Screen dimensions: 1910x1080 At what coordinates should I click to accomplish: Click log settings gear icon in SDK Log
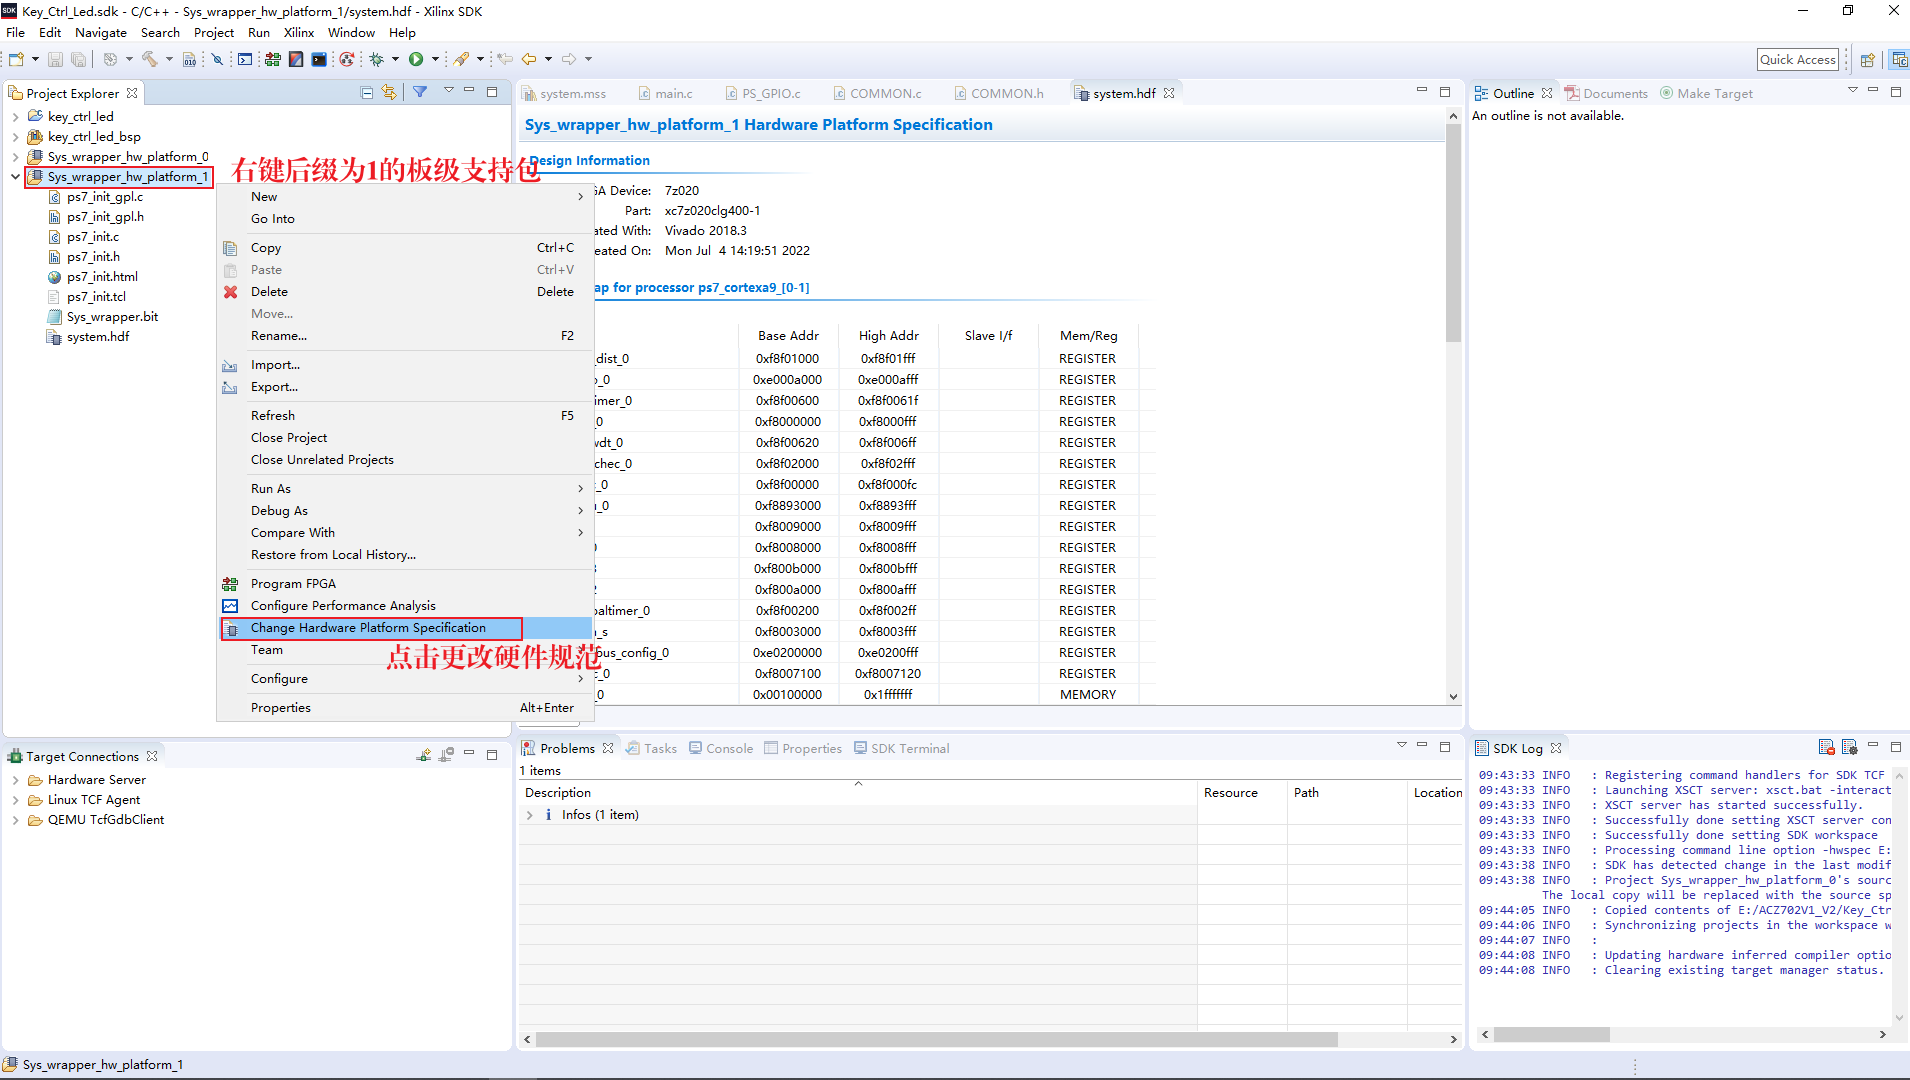click(x=1849, y=747)
